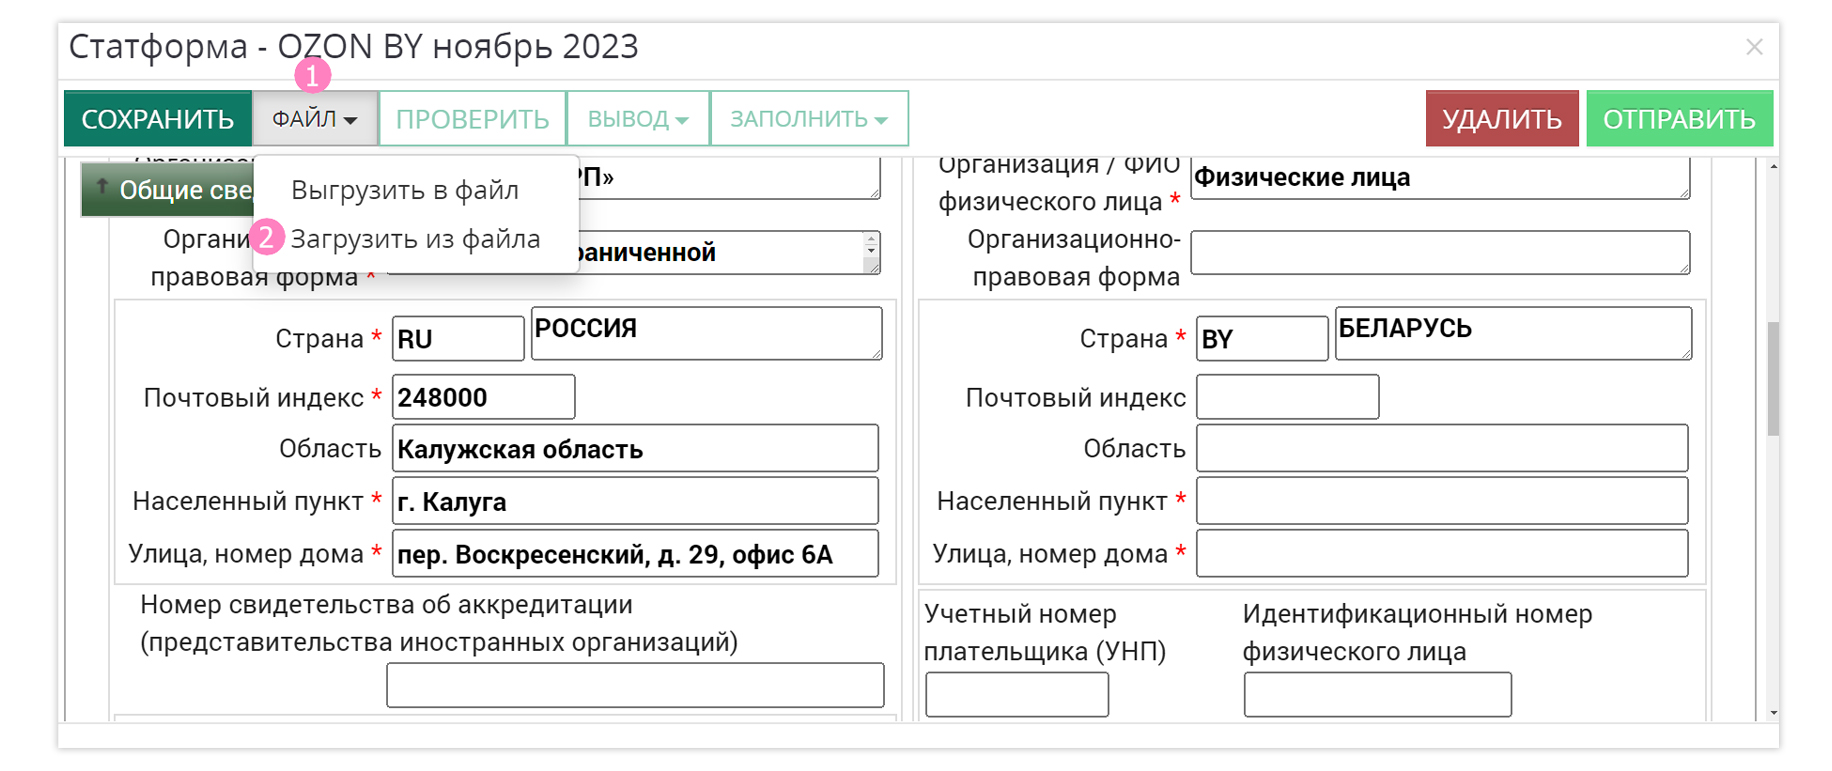The width and height of the screenshot is (1832, 771).
Task: Click the RU country code field
Action: coord(457,339)
